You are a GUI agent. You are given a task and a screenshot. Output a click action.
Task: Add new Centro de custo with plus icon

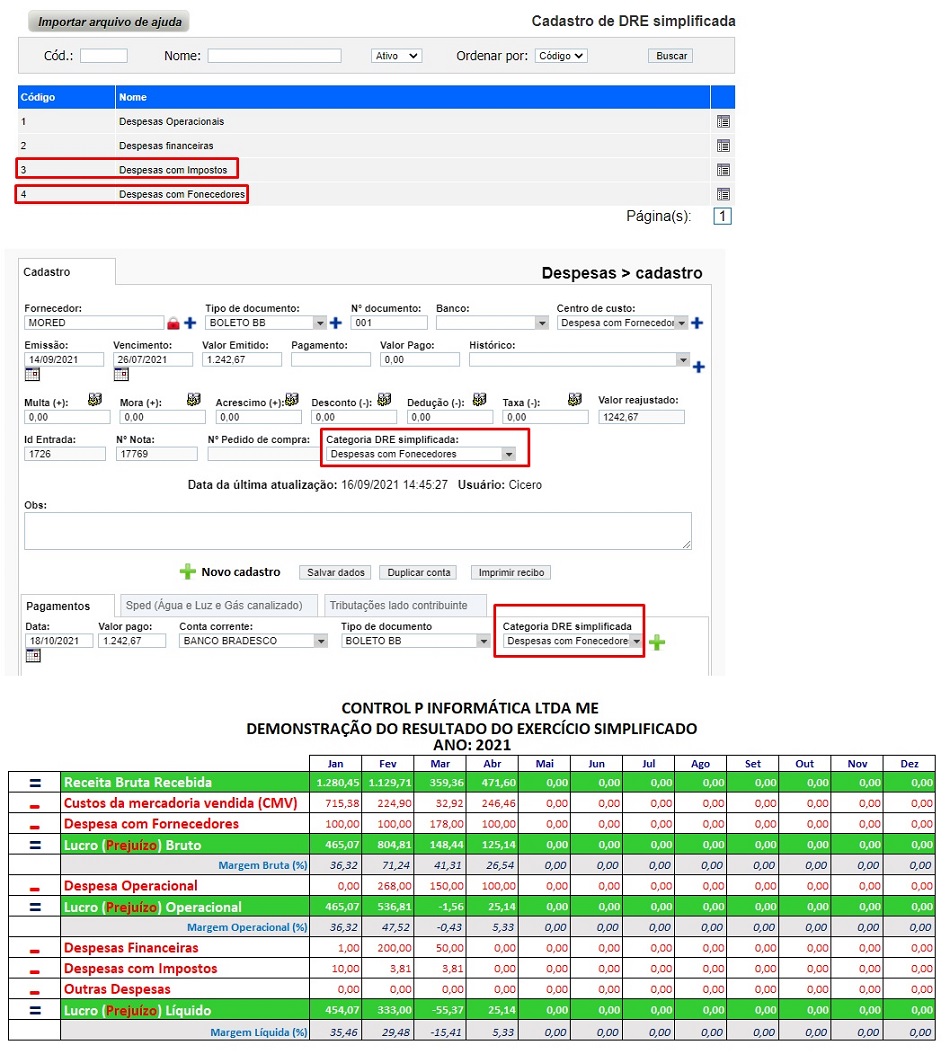[697, 323]
